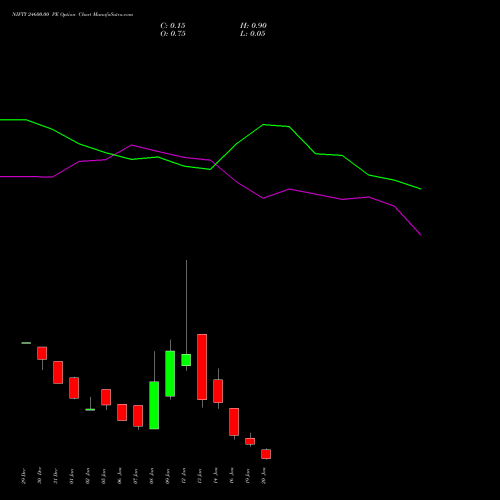
Task: Select the 07 Jan date label
Action: [x=136, y=476]
